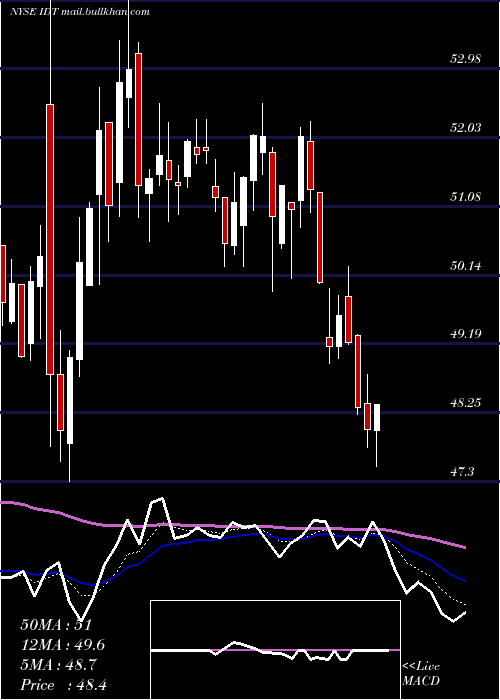This screenshot has width=500, height=700.
Task: Select the 52.98 price axis label
Action: 465,58
